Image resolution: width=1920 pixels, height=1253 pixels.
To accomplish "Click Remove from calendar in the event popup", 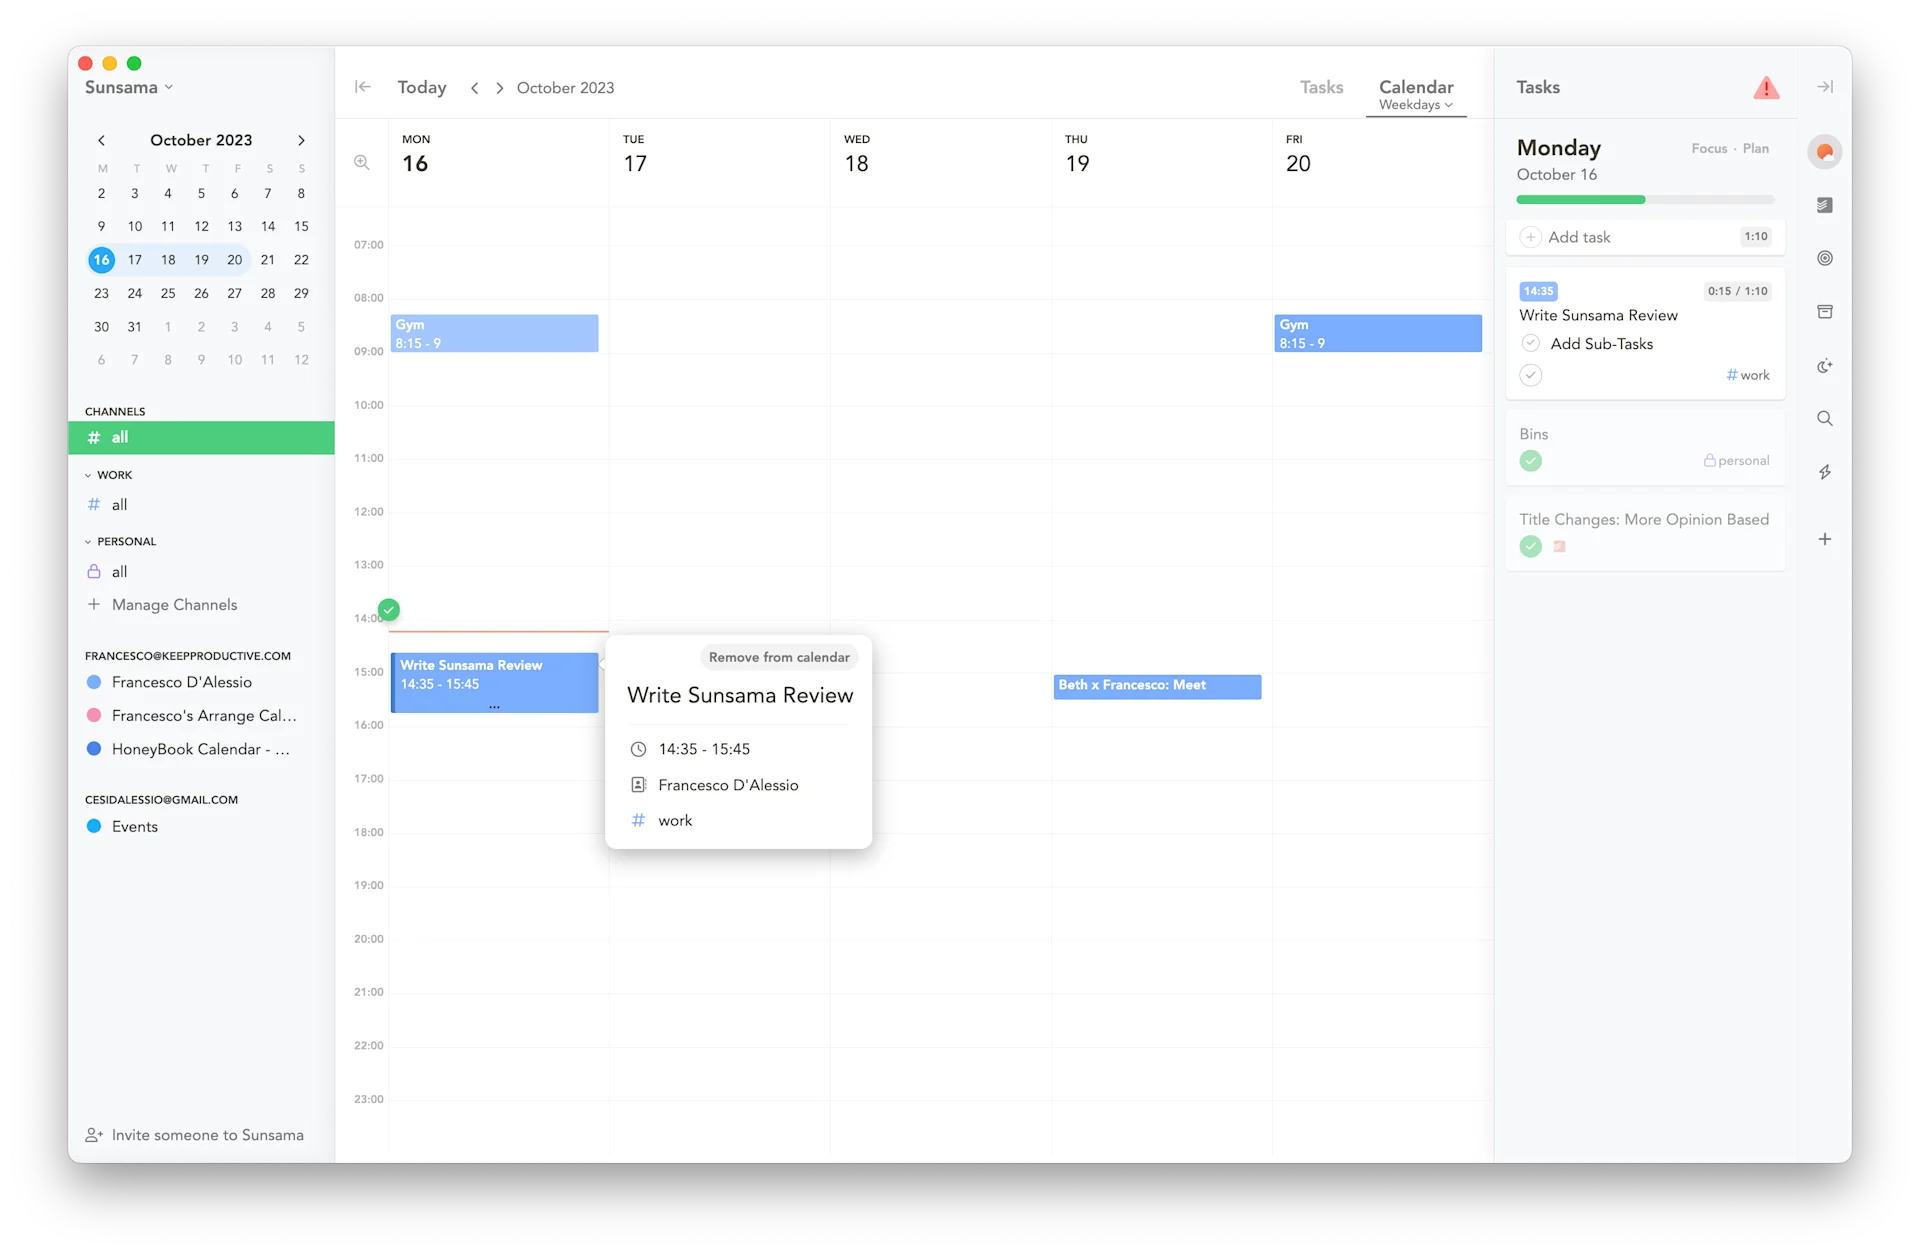I will [778, 657].
